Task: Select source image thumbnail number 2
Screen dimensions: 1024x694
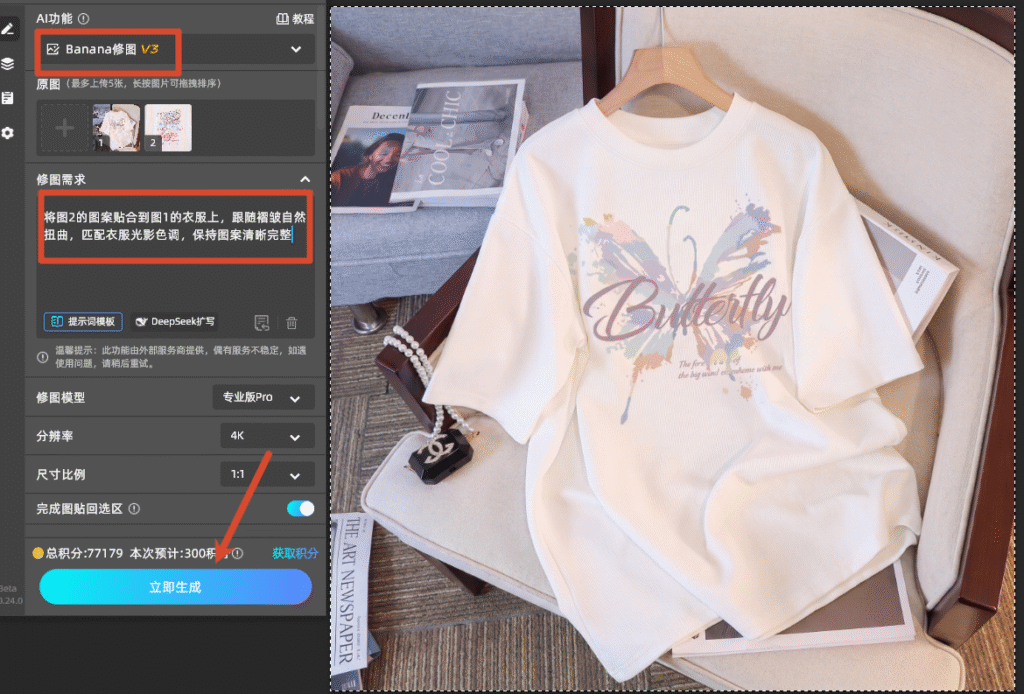Action: [168, 128]
